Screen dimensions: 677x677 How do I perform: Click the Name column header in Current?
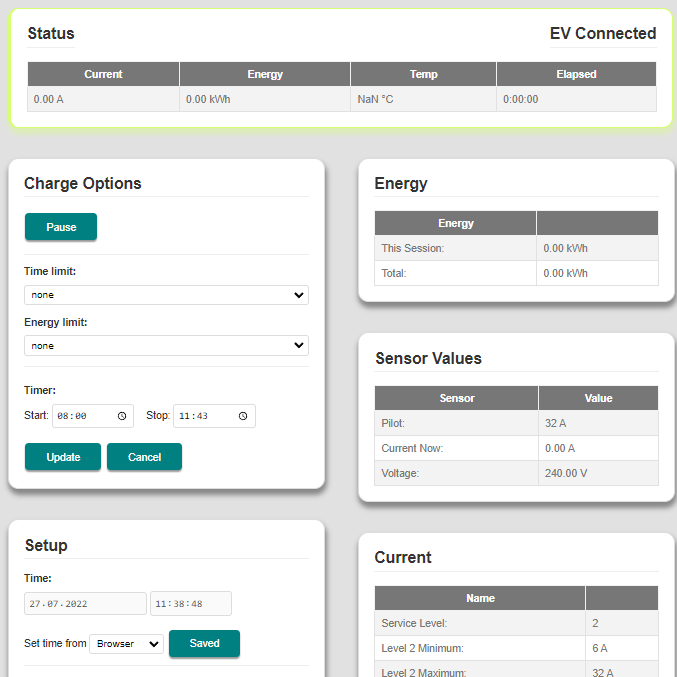(480, 598)
